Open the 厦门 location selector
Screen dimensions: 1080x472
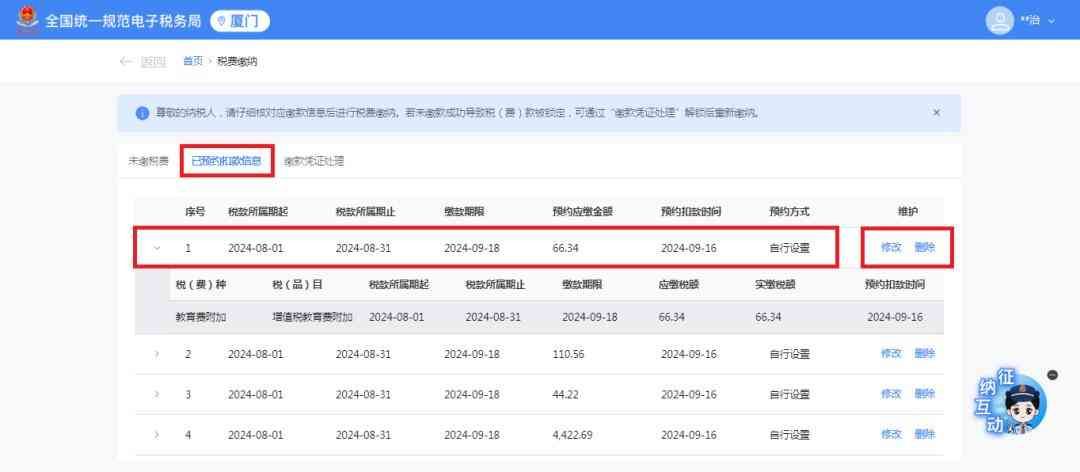(240, 21)
